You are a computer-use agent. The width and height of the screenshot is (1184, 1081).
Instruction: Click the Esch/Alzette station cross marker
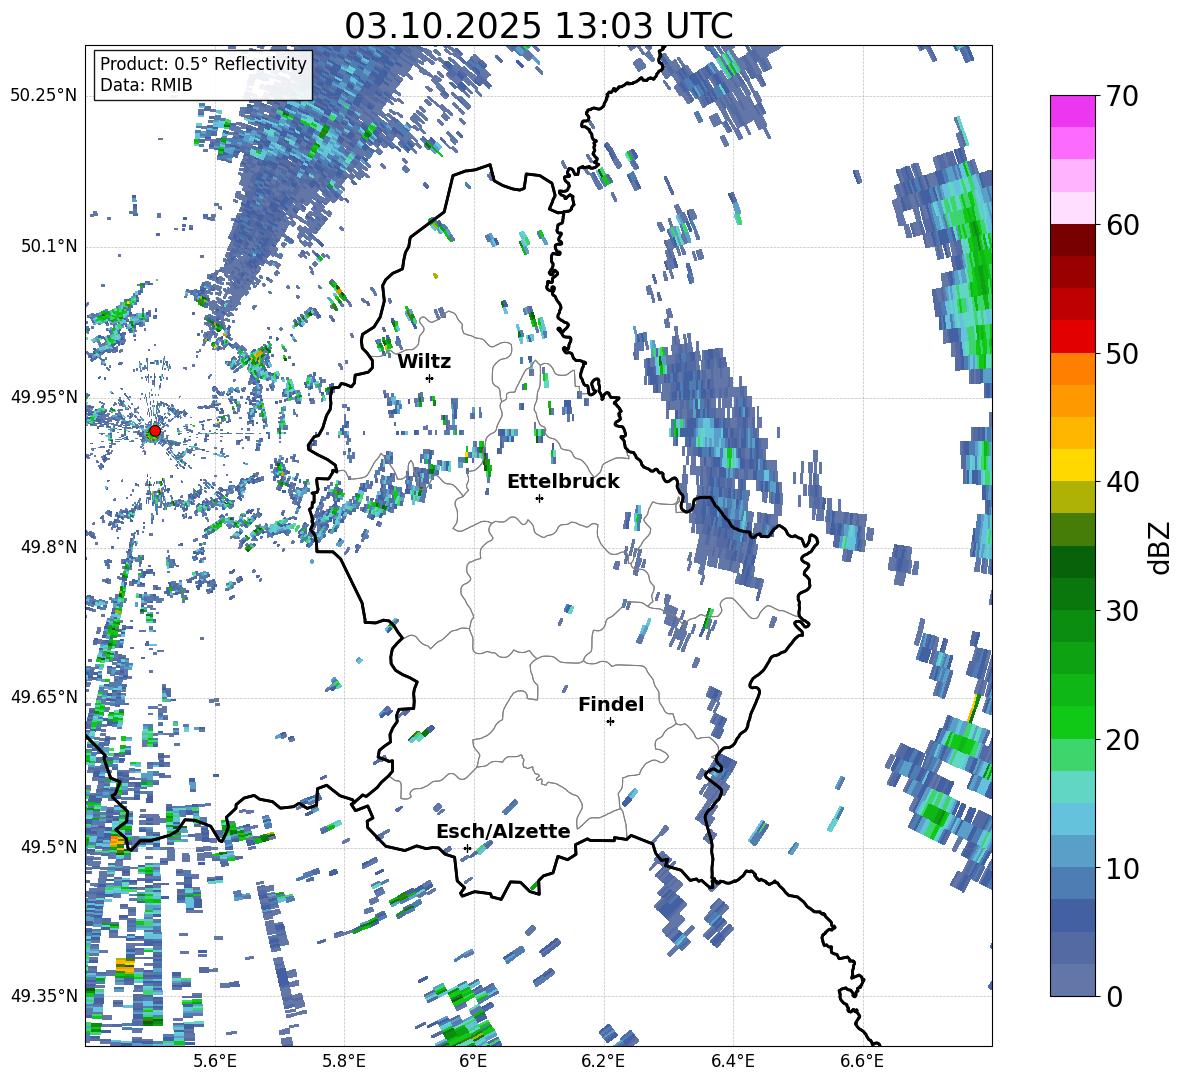(467, 848)
